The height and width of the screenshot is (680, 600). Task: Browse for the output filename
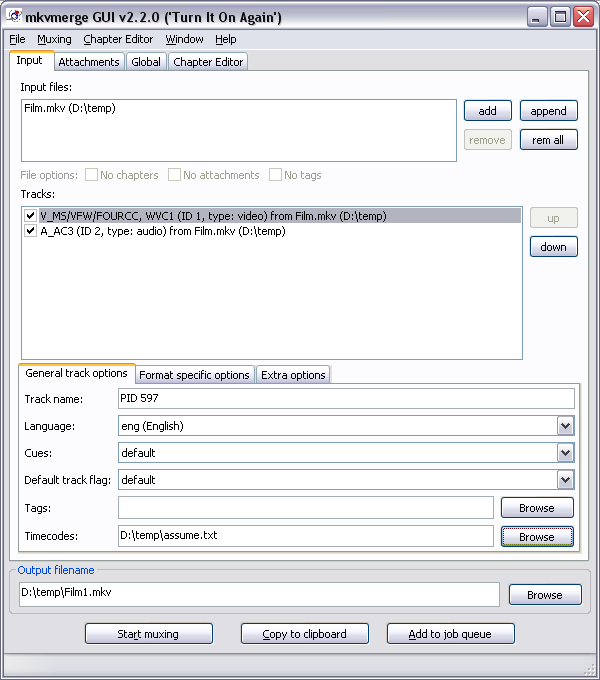coord(544,595)
